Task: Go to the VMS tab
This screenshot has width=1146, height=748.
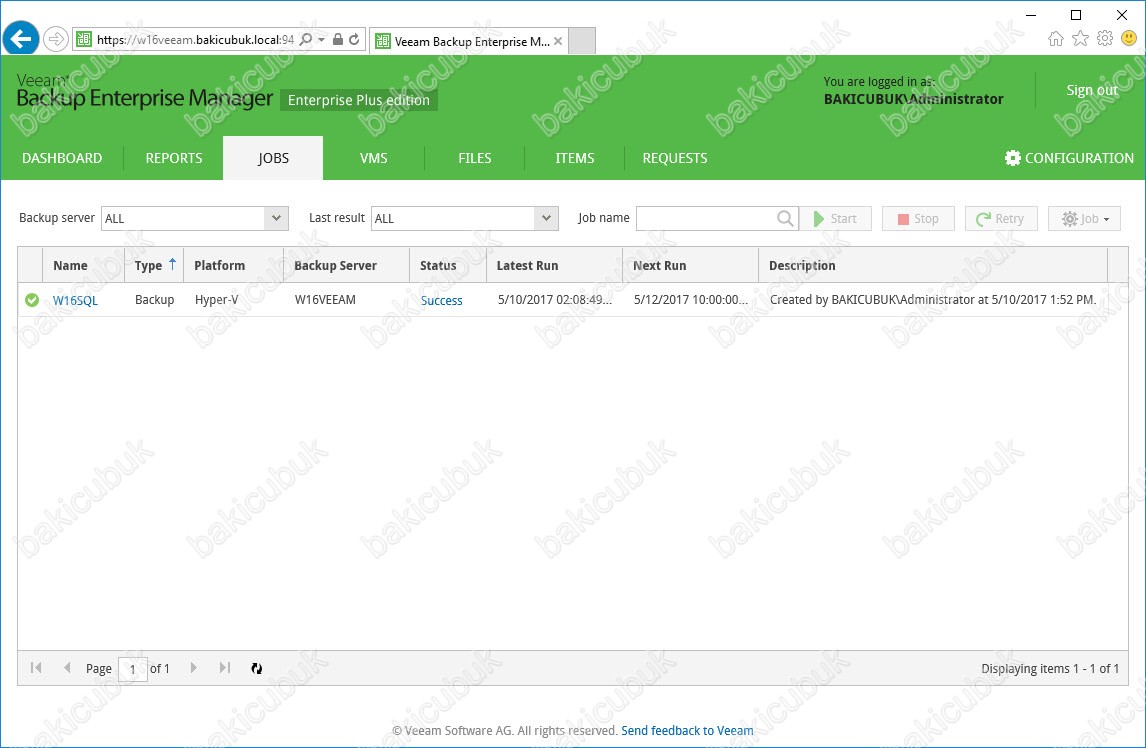Action: [x=373, y=158]
